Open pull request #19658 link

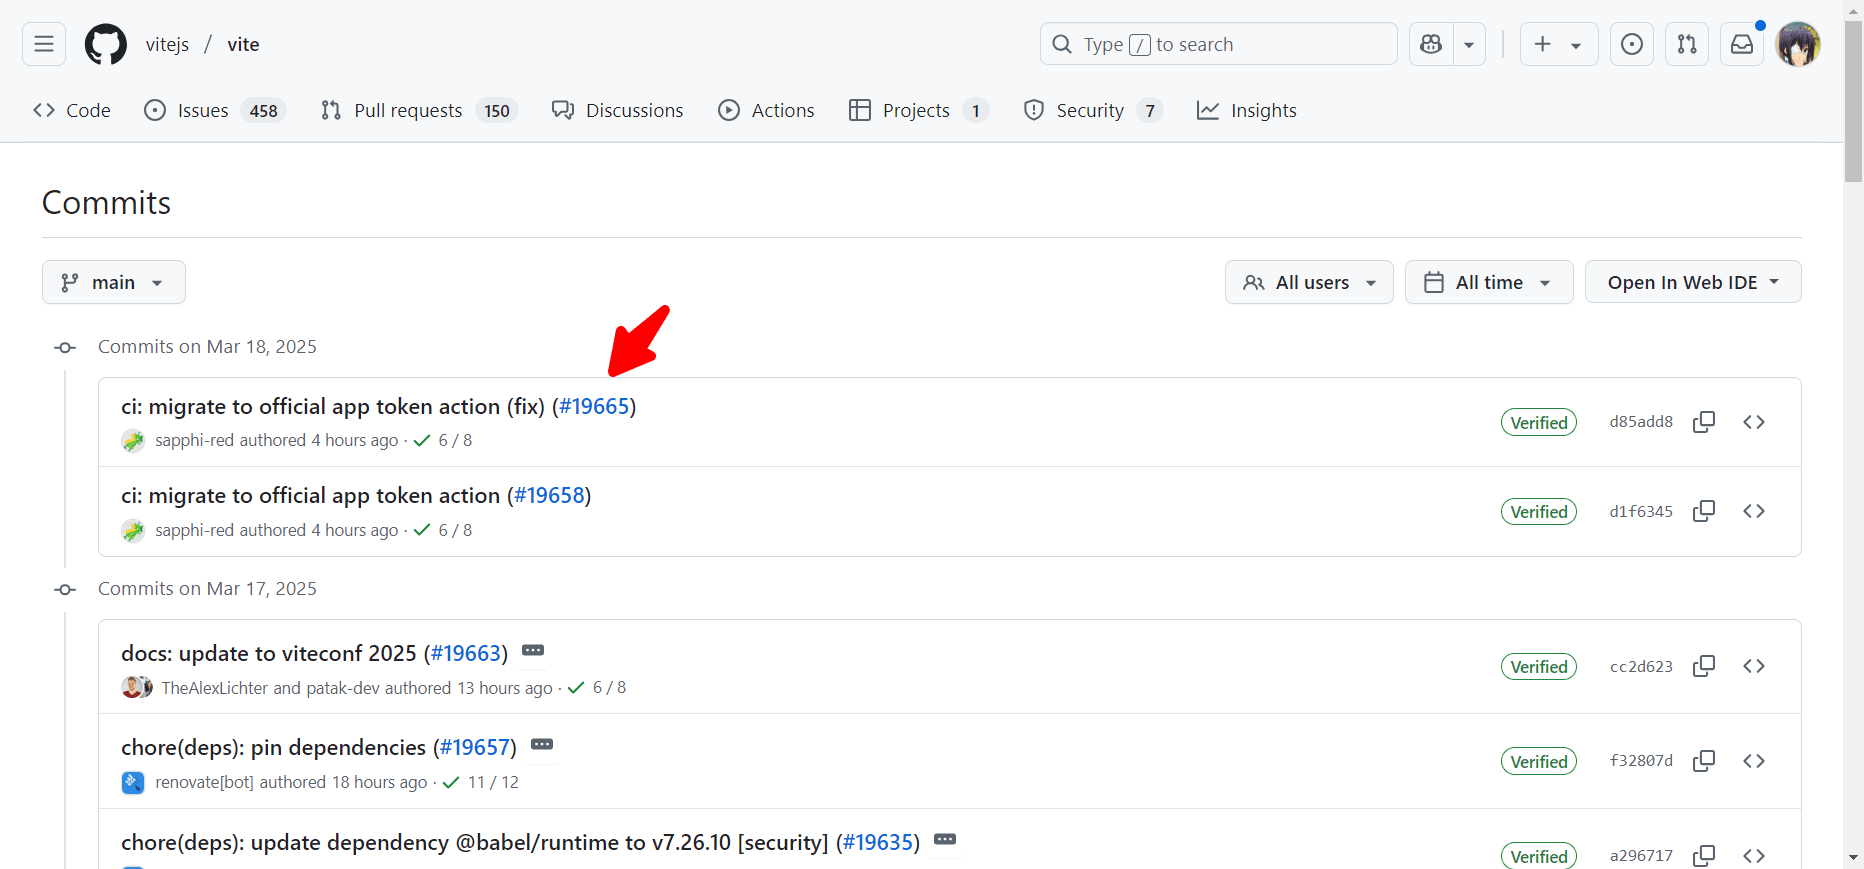[x=549, y=495]
